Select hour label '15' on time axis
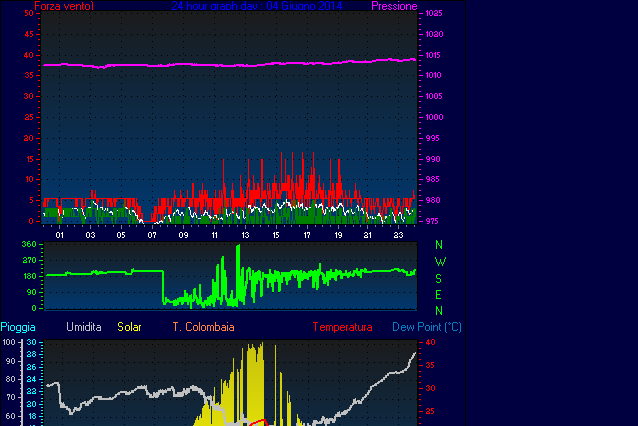 coord(276,235)
